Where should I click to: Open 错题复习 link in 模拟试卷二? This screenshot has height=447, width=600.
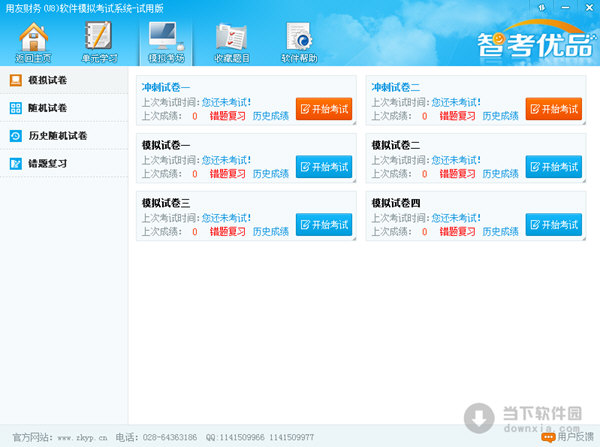click(458, 174)
